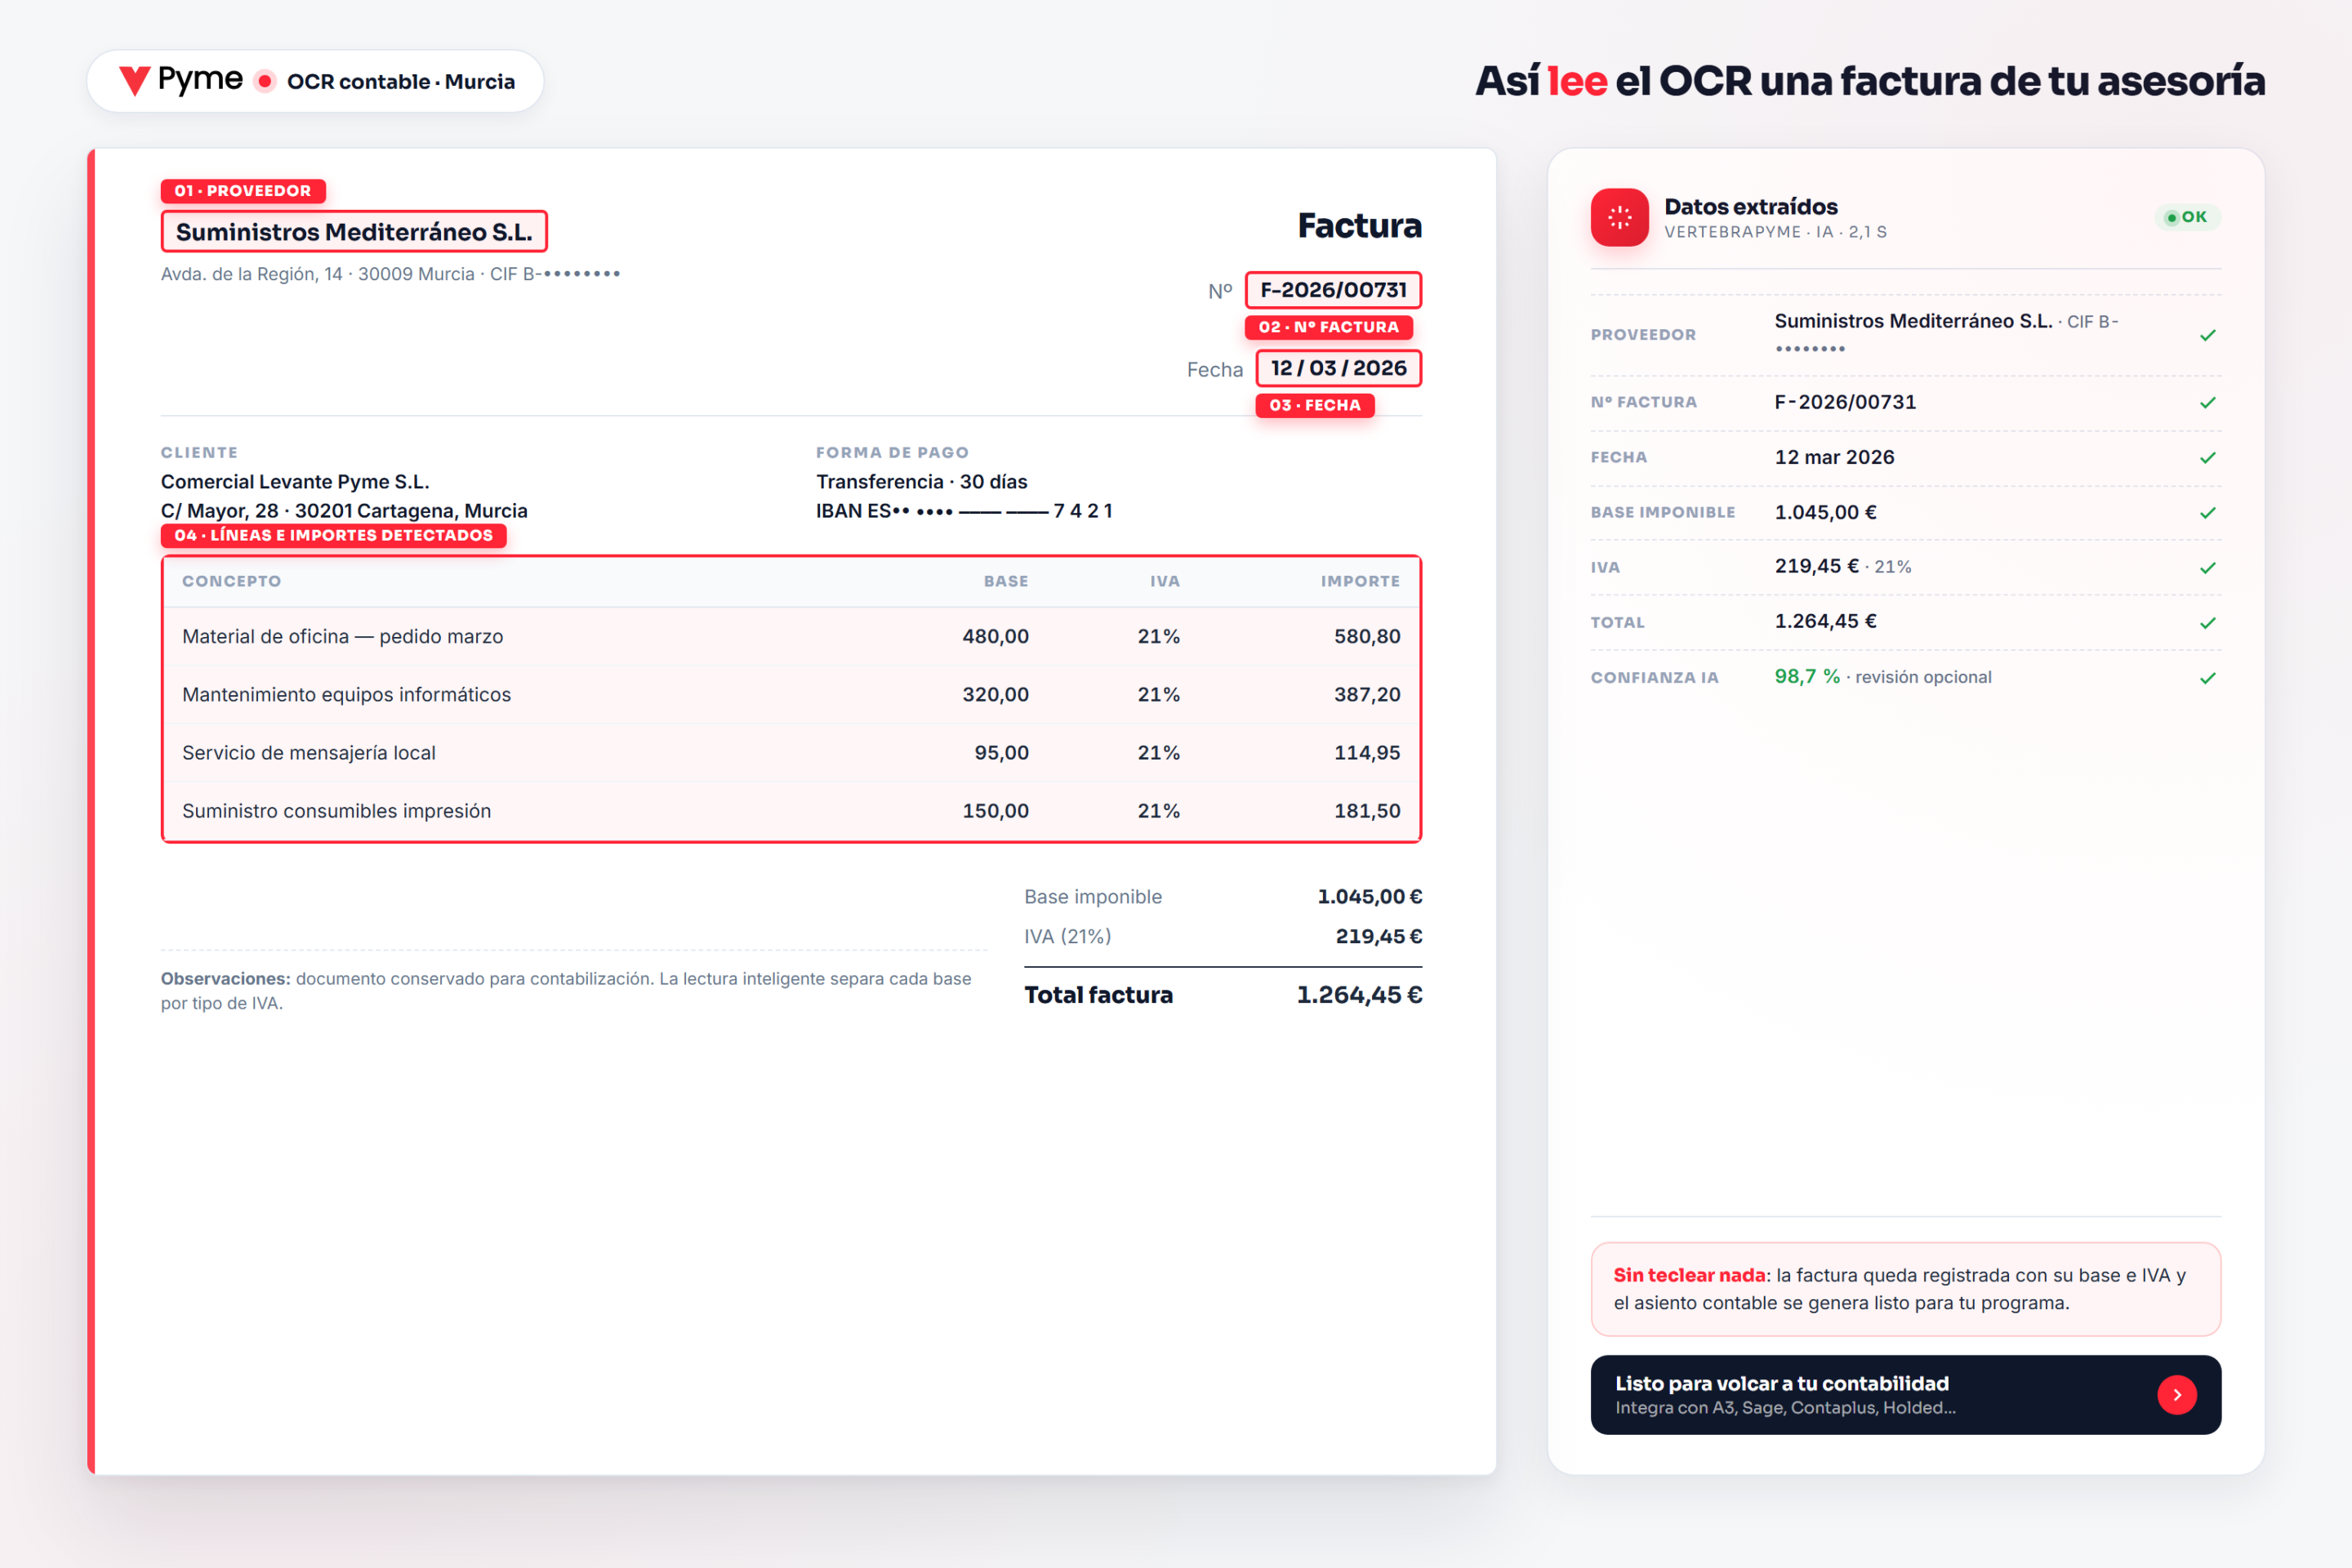
Task: Click the green check on Proveedor row
Action: tap(2207, 335)
